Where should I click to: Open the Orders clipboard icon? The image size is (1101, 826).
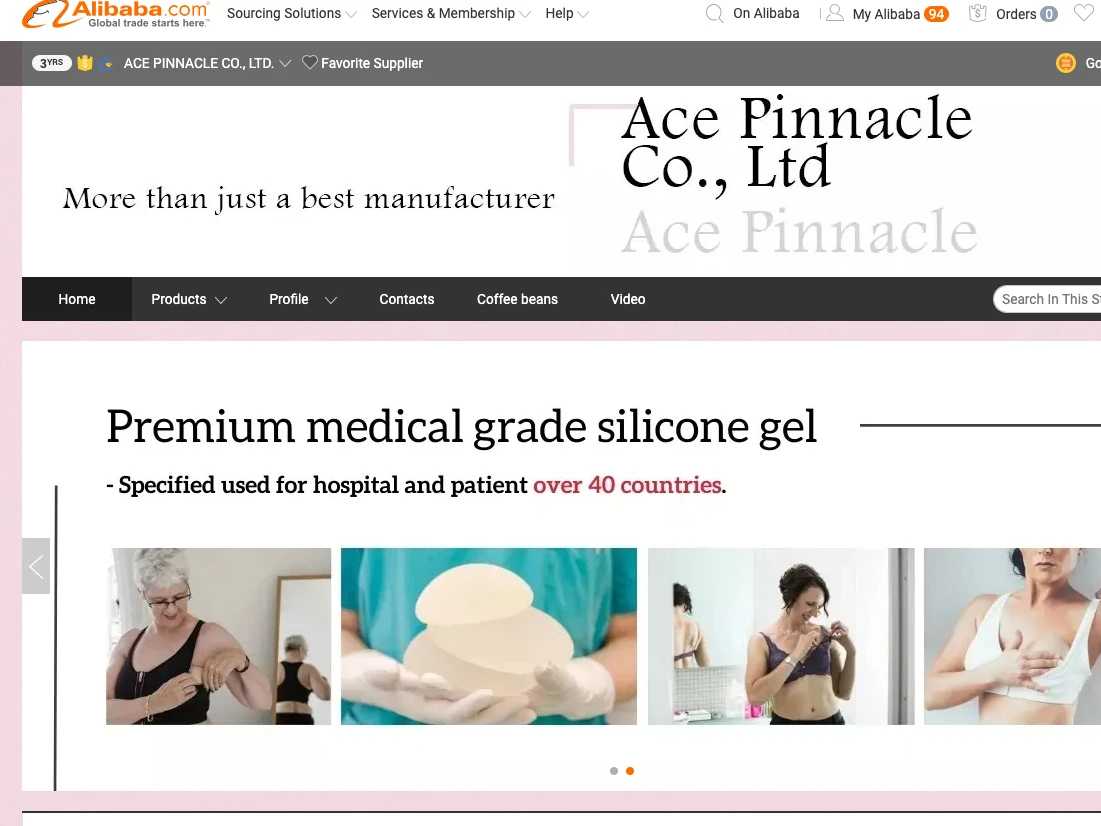point(977,13)
